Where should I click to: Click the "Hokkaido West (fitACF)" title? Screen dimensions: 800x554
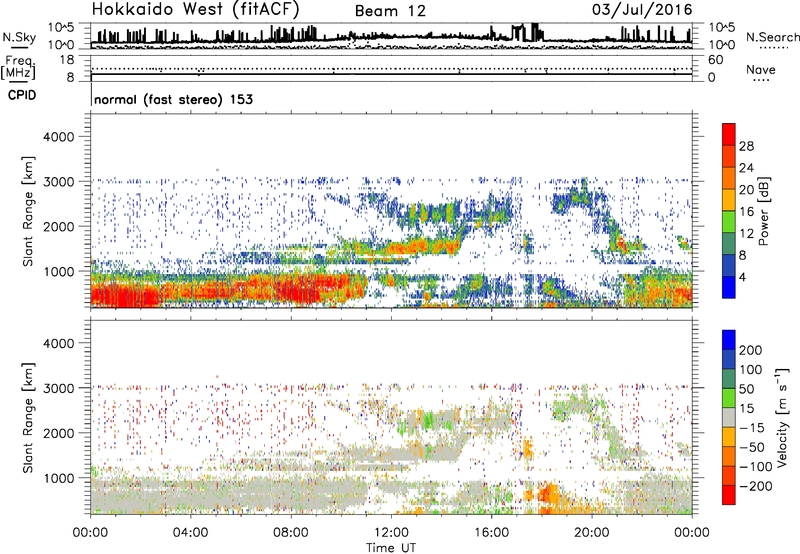click(195, 10)
